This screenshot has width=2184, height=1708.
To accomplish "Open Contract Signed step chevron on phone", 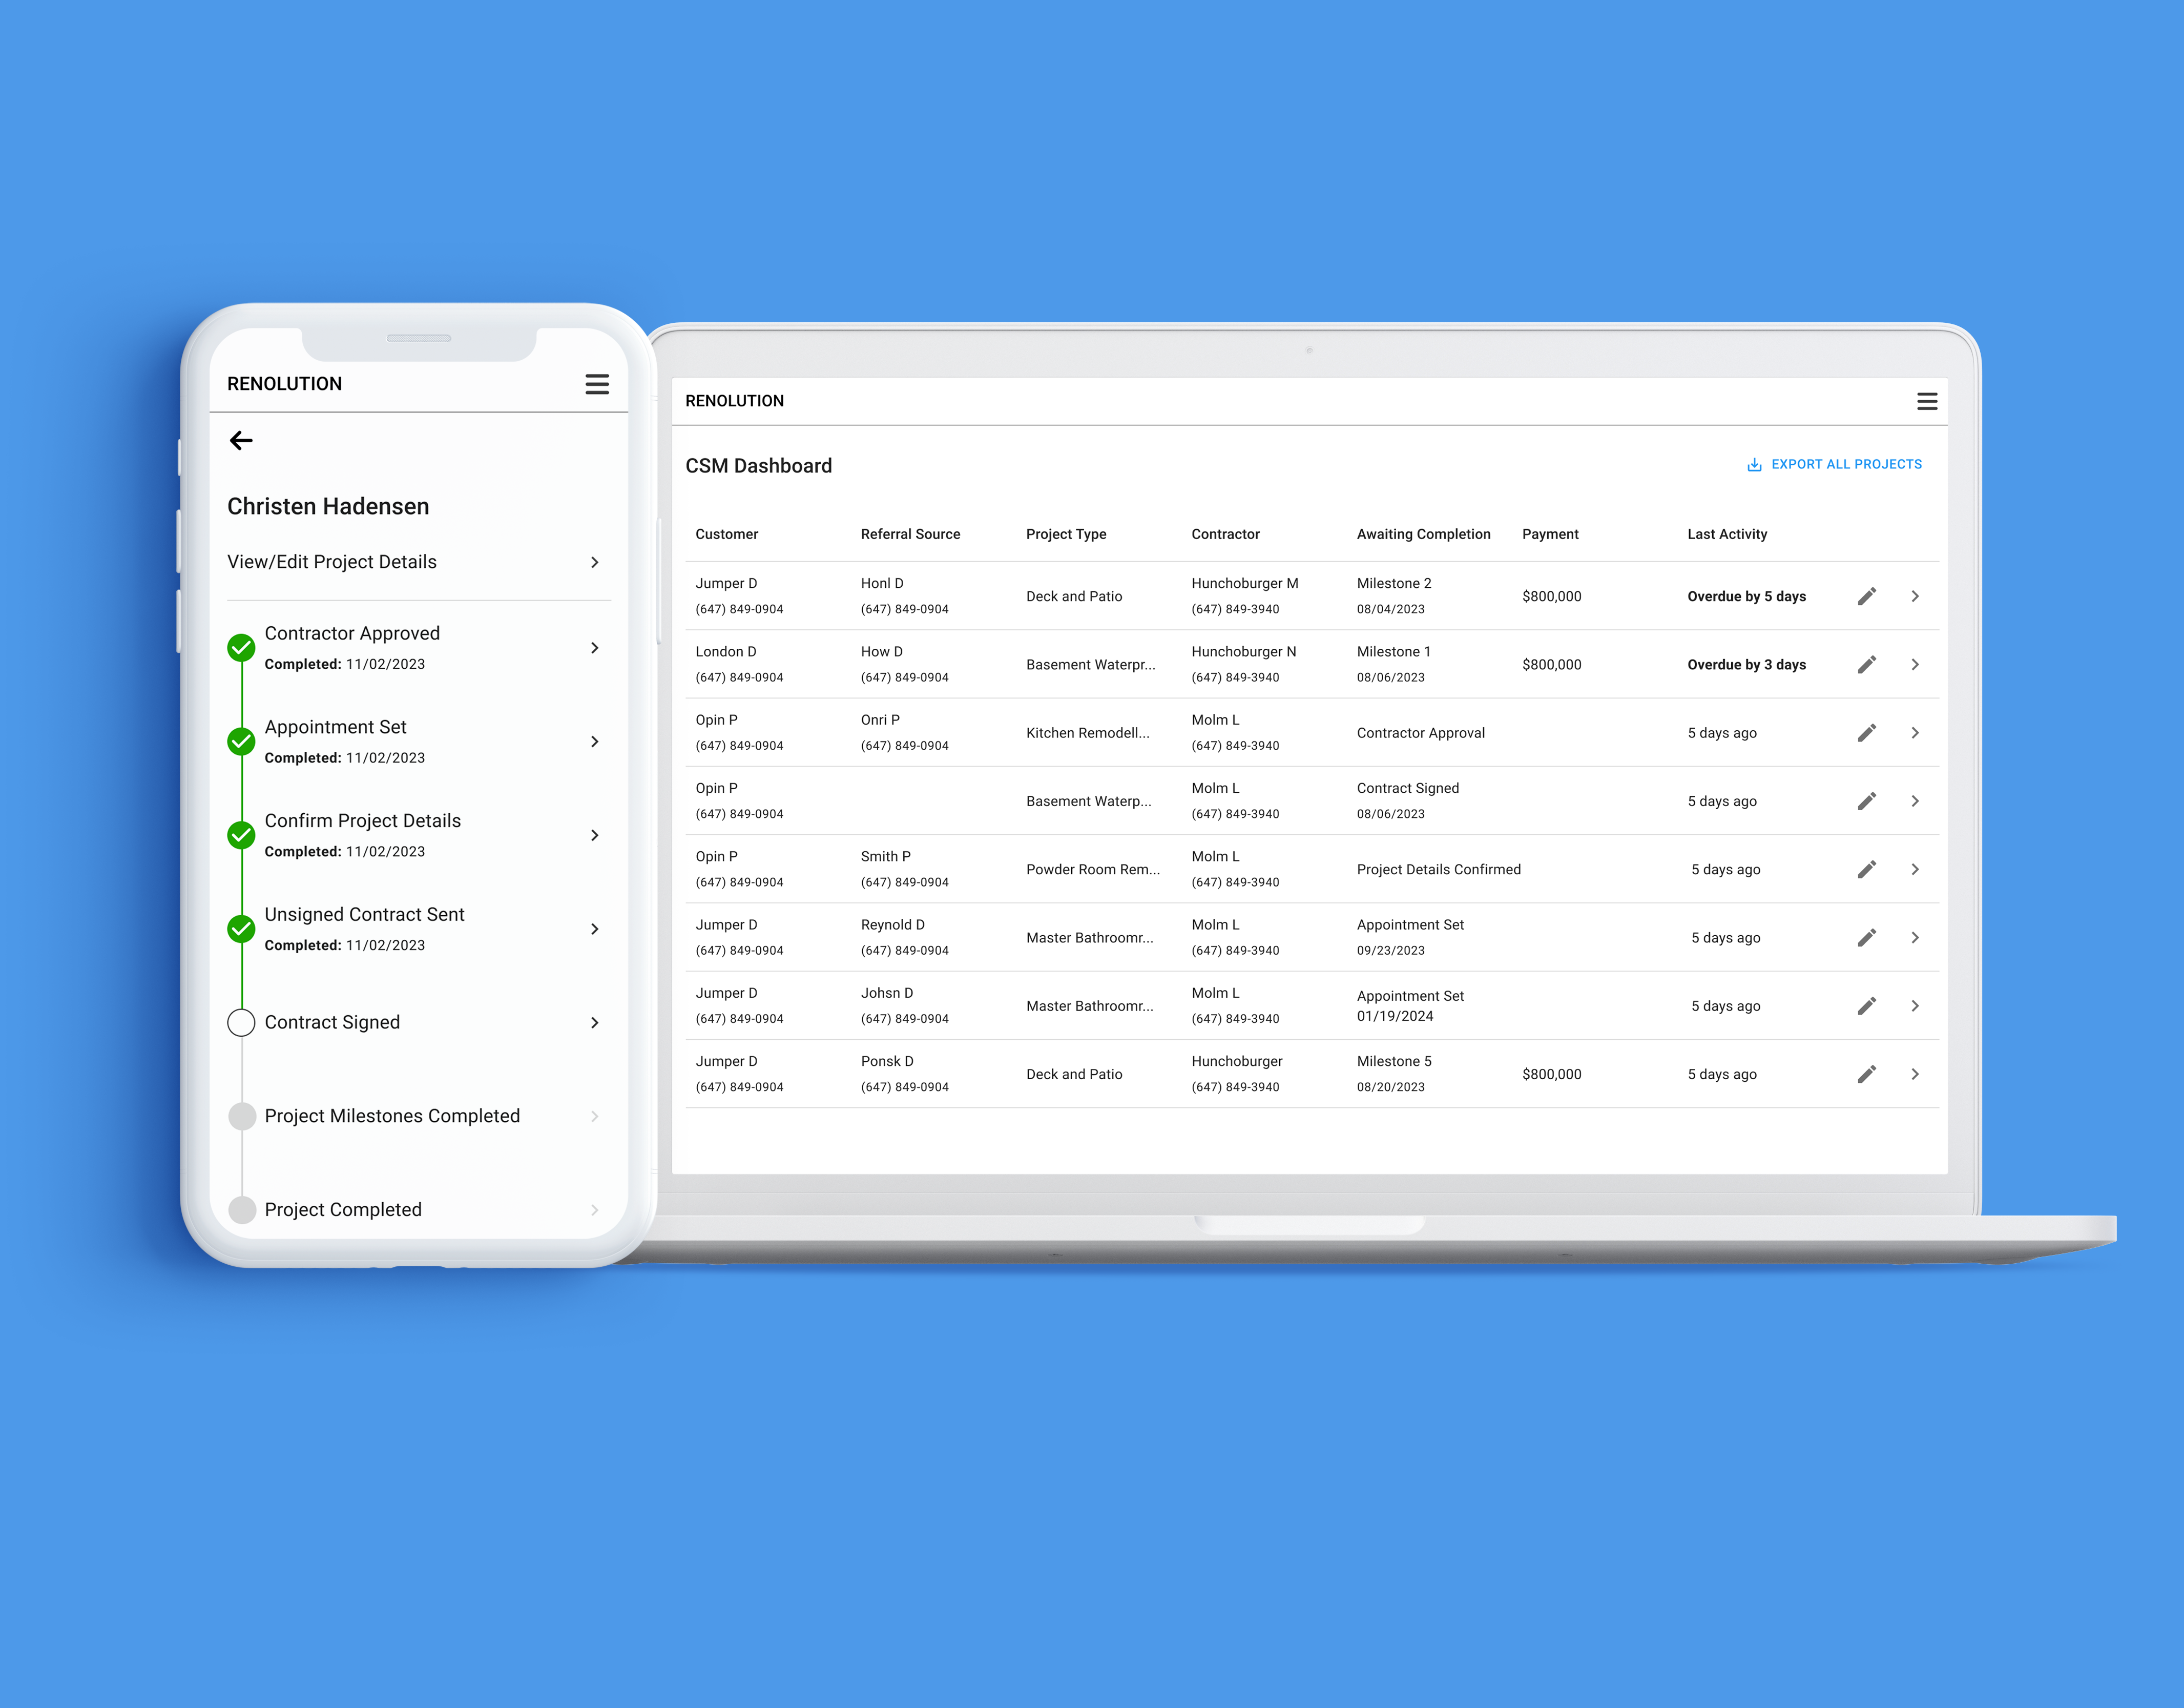I will (x=595, y=1022).
